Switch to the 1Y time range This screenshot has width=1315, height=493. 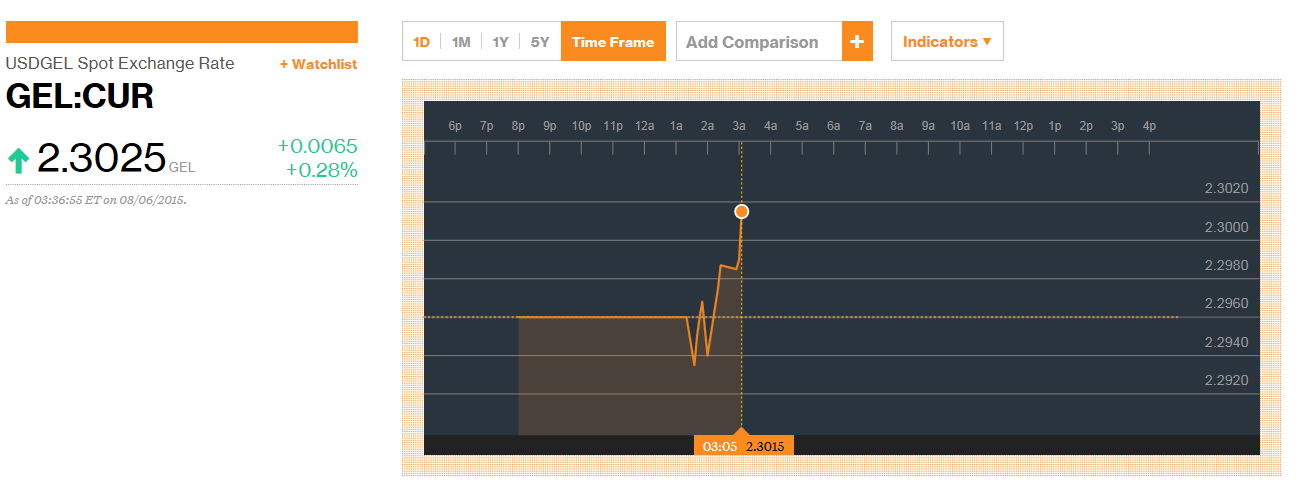click(x=501, y=42)
